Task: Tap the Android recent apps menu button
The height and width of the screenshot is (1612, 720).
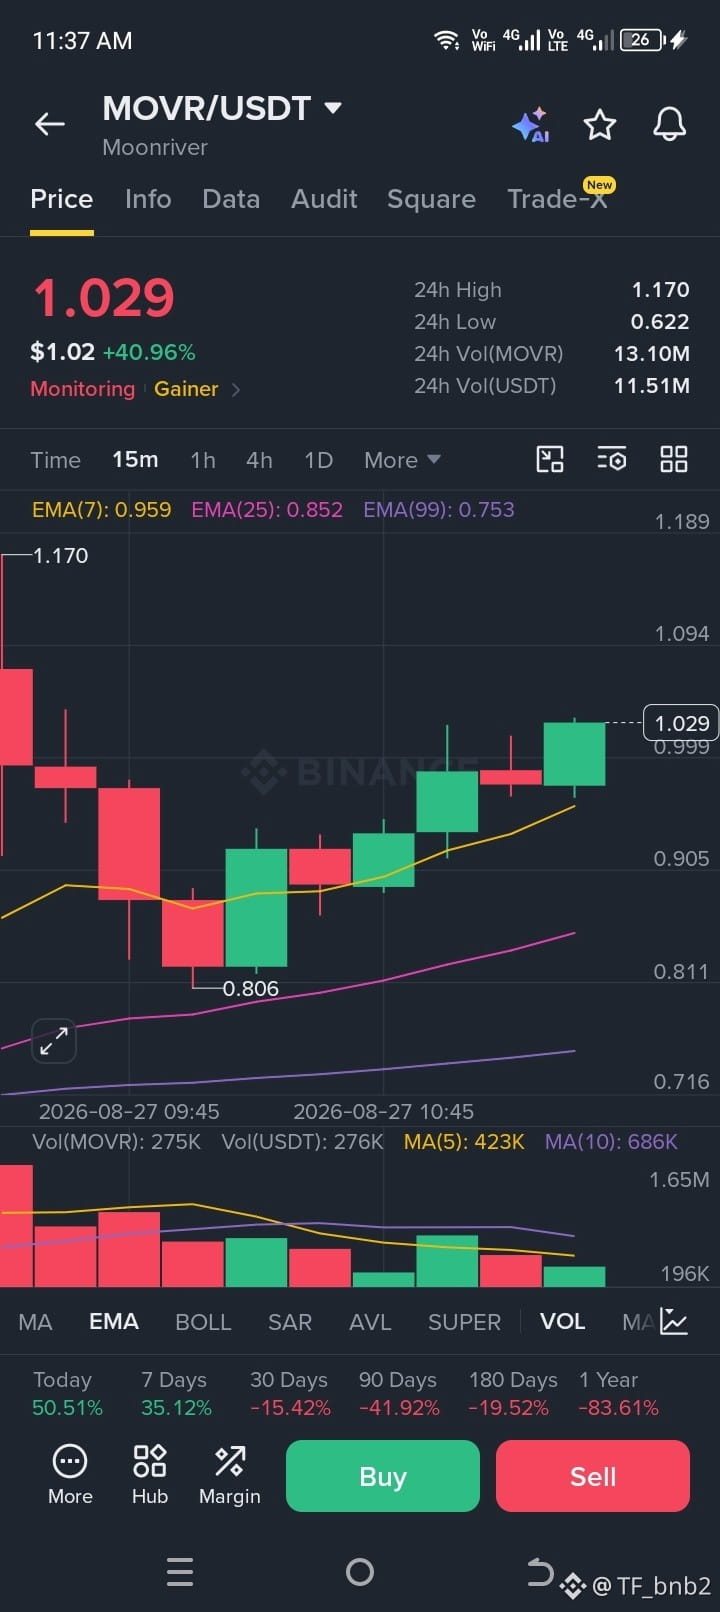Action: pos(180,1572)
